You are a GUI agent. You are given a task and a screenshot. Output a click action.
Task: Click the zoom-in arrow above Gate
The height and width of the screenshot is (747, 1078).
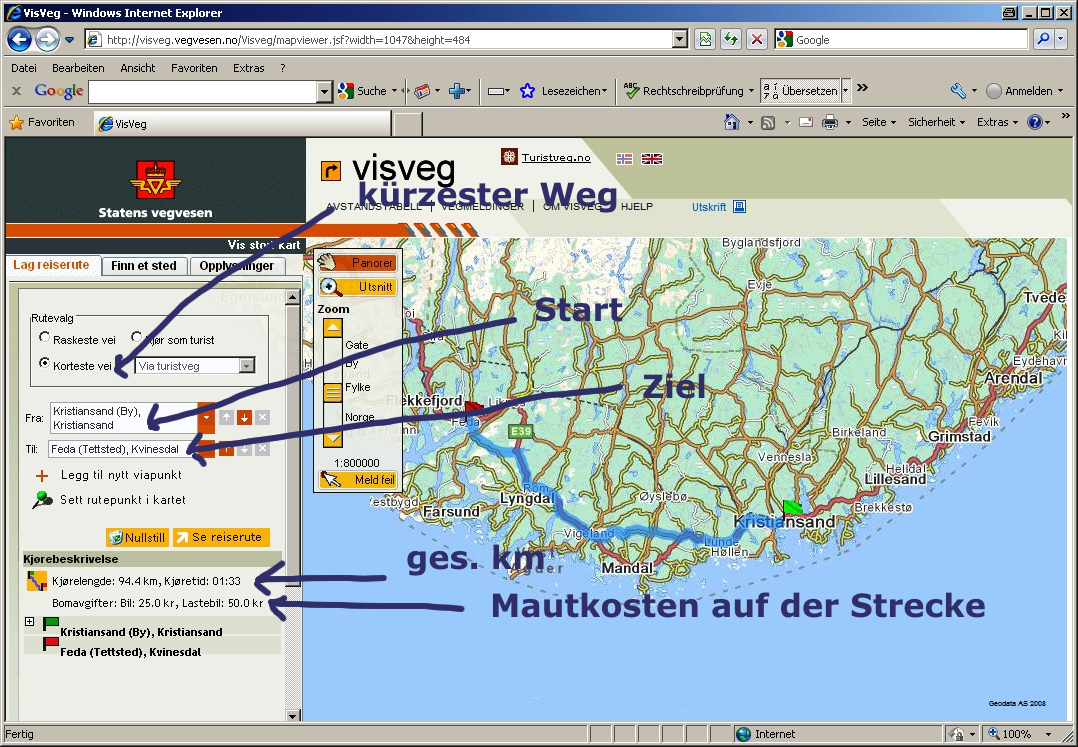[333, 328]
